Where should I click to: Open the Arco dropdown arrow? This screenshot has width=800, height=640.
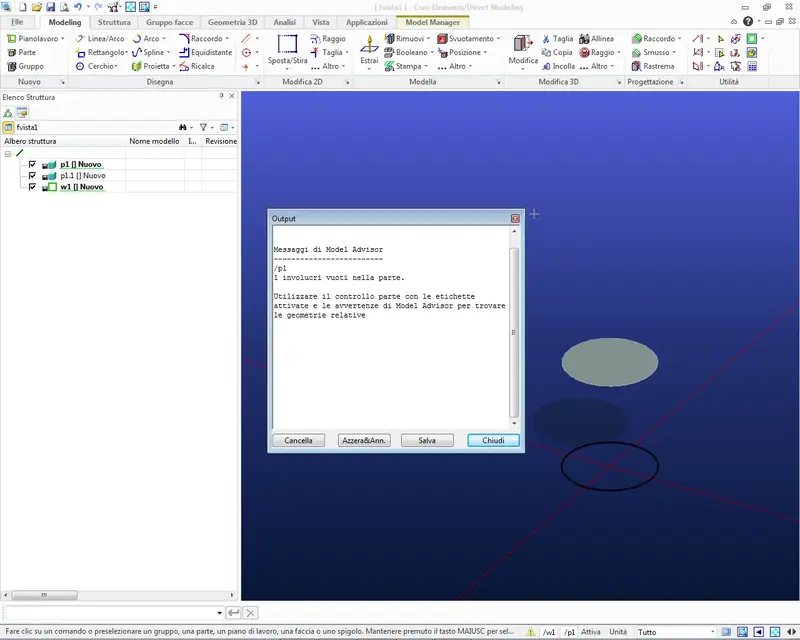[164, 38]
